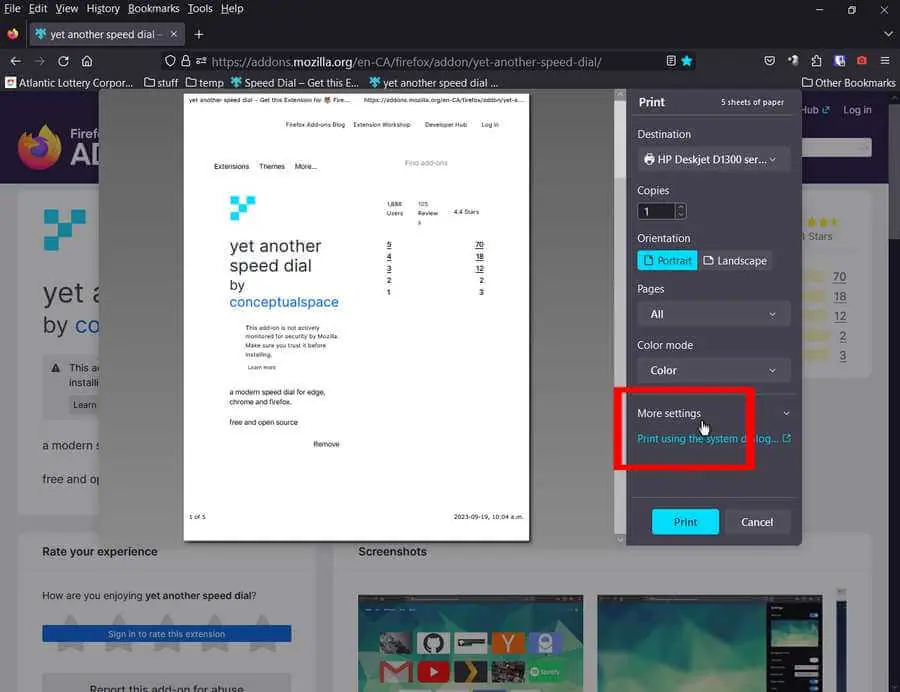
Task: Open the first Screenshots thumbnail
Action: point(471,643)
